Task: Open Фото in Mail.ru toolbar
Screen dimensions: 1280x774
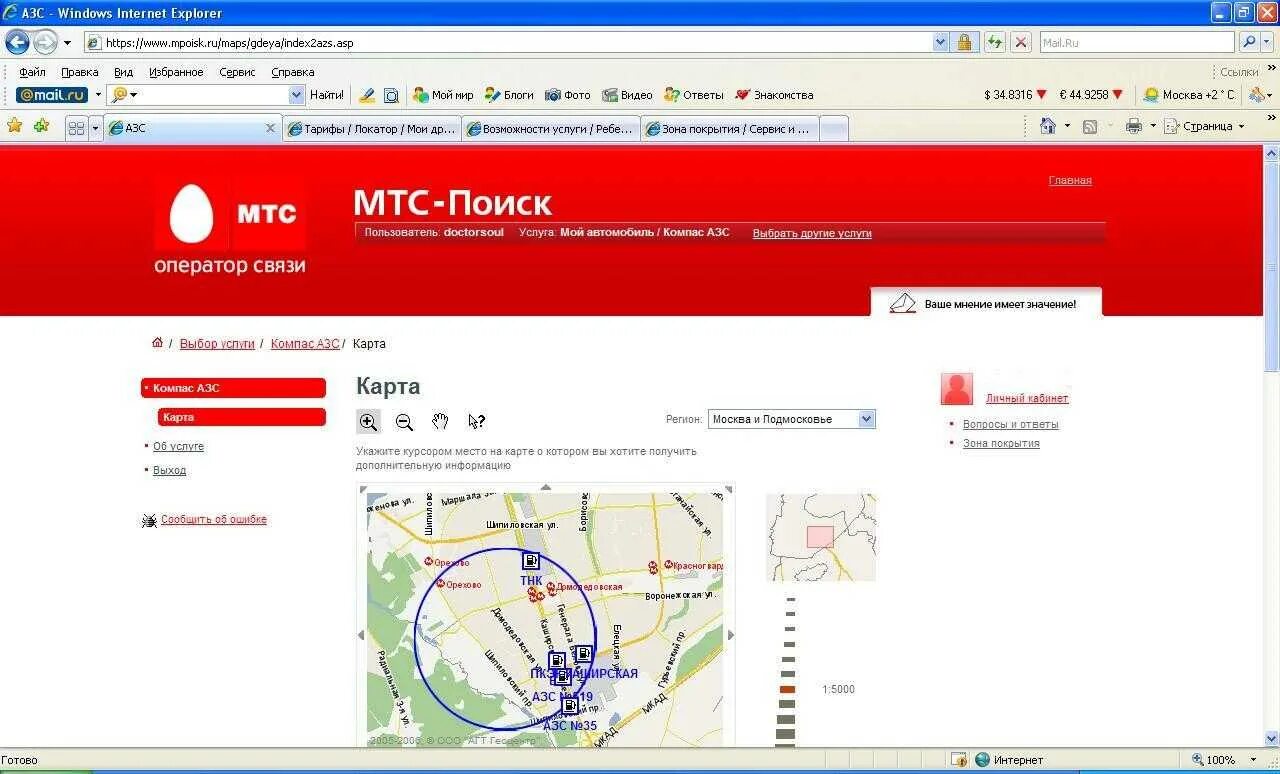Action: pos(567,95)
